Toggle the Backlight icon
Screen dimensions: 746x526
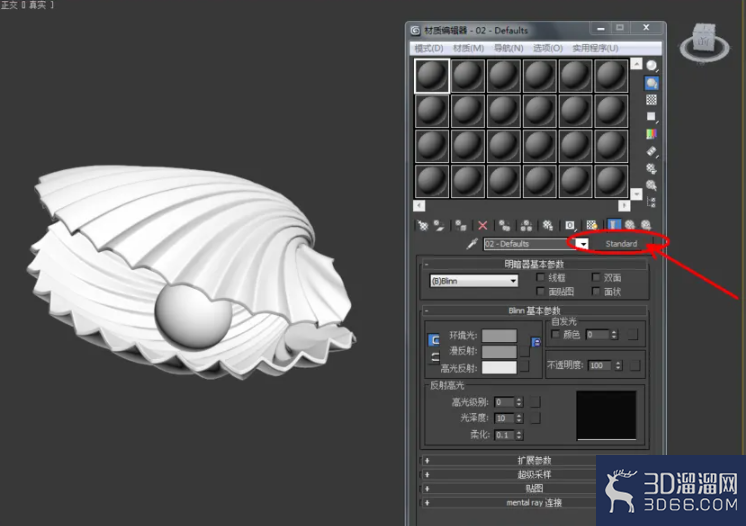click(x=651, y=83)
